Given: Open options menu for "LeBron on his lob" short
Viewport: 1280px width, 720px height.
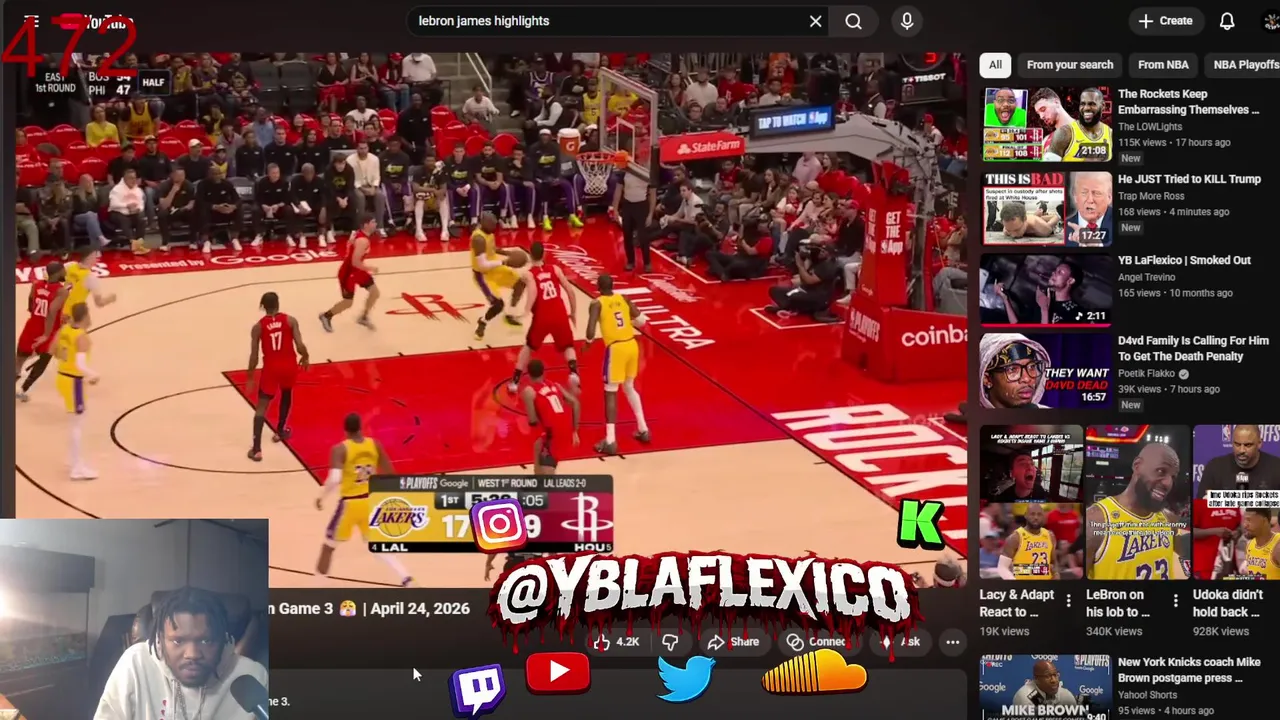Looking at the screenshot, I should [1176, 601].
